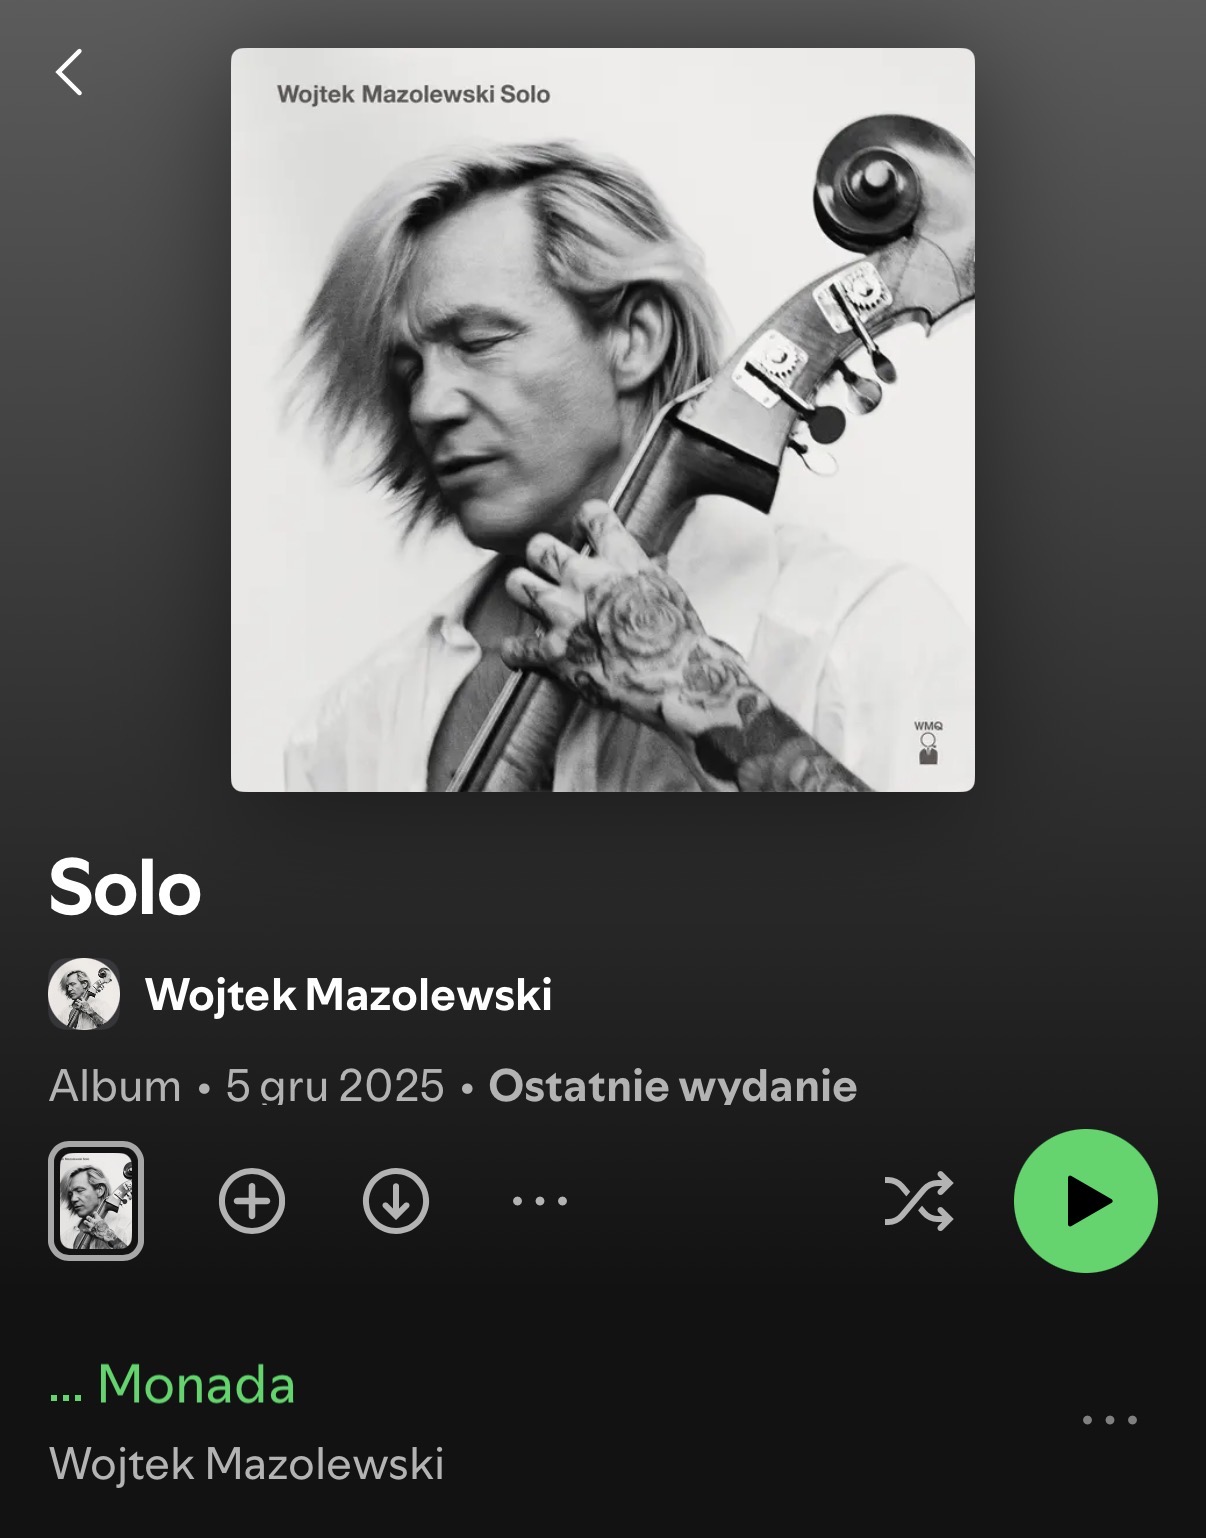Select the Monada track title
Image resolution: width=1206 pixels, height=1538 pixels.
coord(197,1384)
